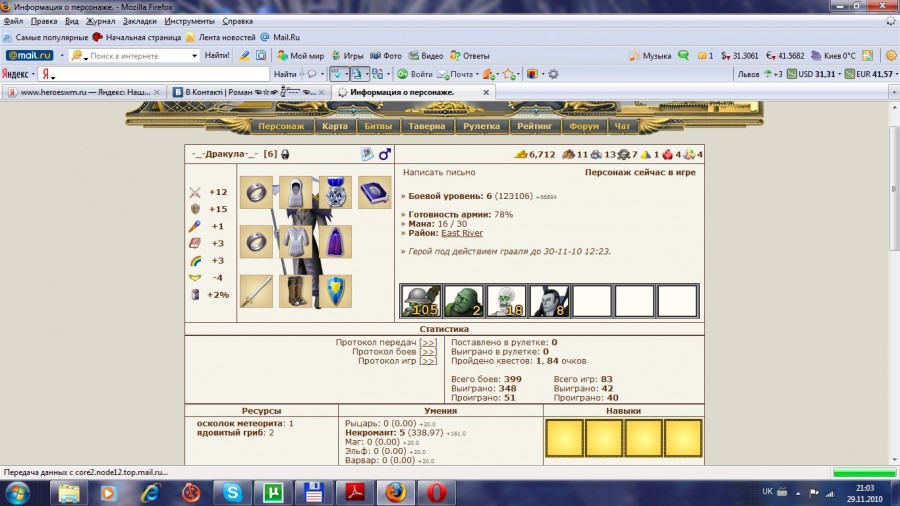This screenshot has width=900, height=506.
Task: Select the vampire unit with count 8
Action: point(549,301)
